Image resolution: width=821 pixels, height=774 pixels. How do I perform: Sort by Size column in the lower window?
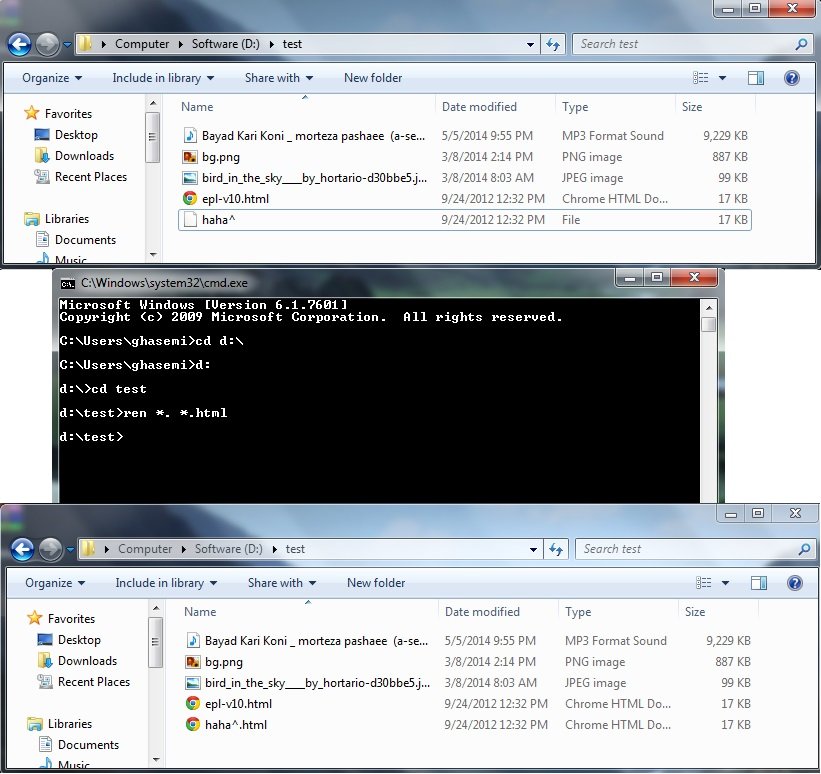(695, 612)
